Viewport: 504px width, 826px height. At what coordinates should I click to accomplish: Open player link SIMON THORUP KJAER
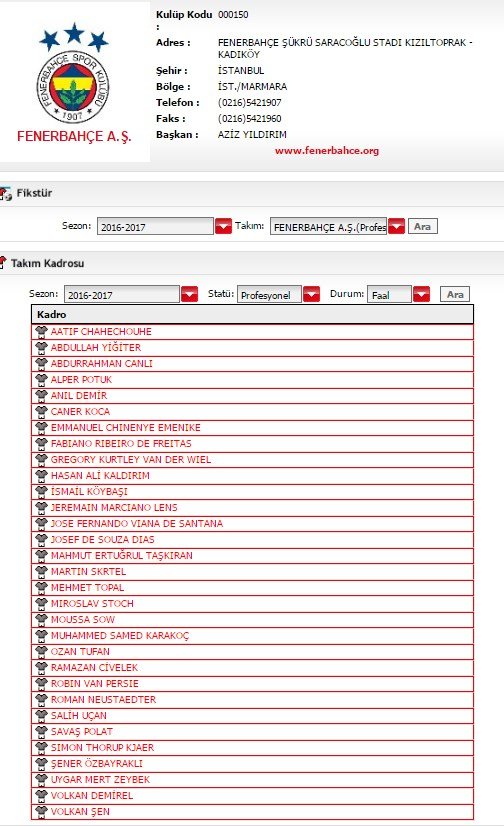(102, 747)
